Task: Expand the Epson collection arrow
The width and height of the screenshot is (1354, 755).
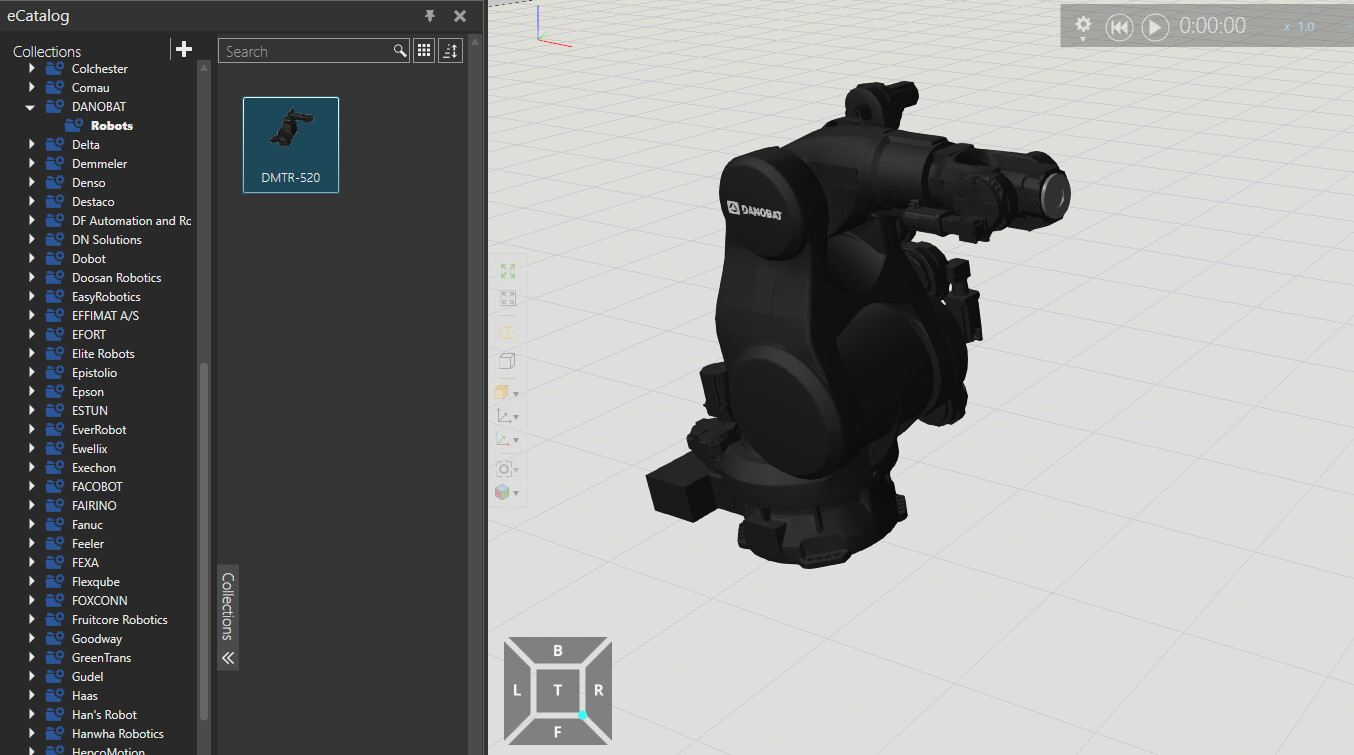Action: pos(31,392)
